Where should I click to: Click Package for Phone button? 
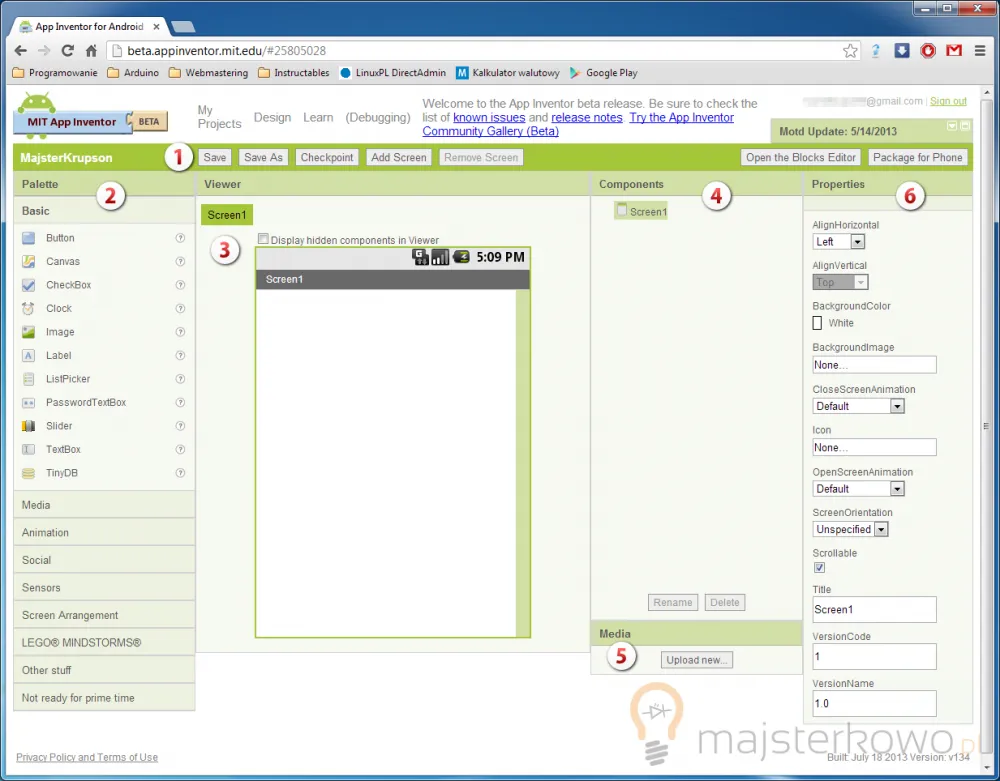[917, 157]
